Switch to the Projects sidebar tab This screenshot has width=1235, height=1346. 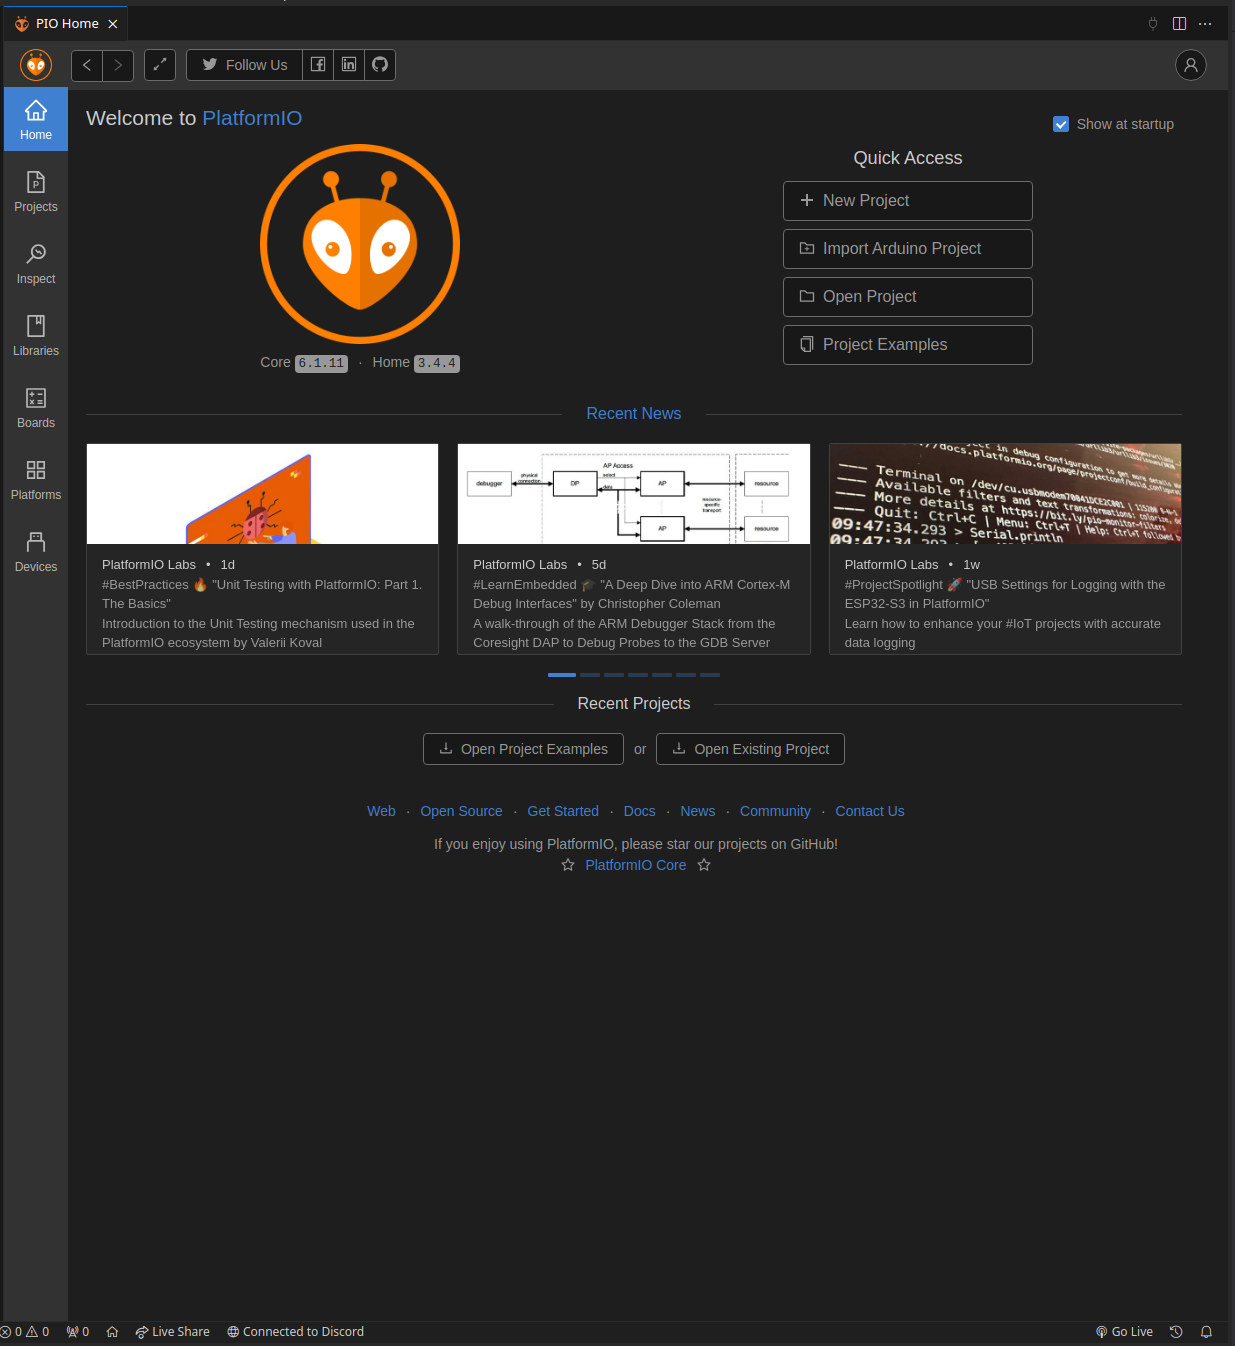(36, 192)
